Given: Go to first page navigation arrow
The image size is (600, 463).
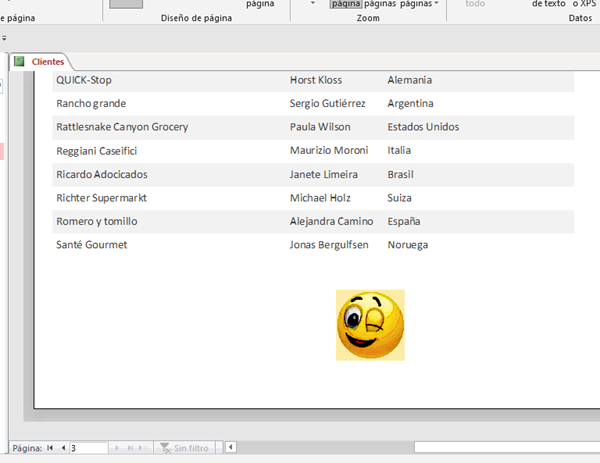Looking at the screenshot, I should (51, 448).
